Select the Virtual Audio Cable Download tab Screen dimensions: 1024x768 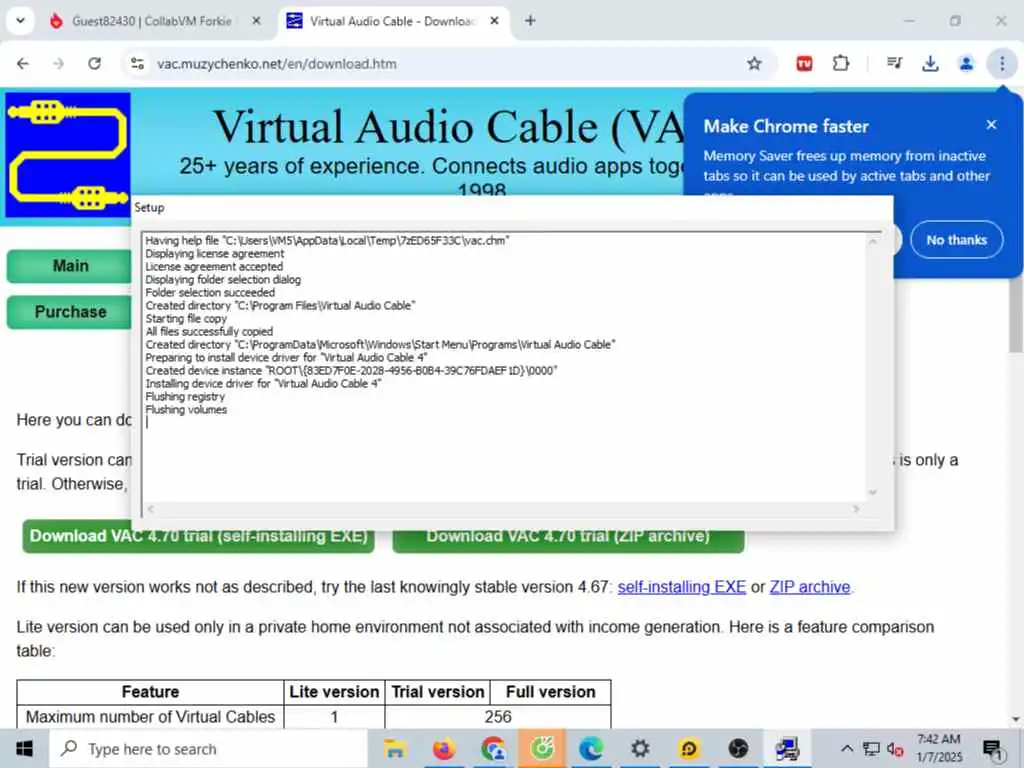pyautogui.click(x=392, y=22)
